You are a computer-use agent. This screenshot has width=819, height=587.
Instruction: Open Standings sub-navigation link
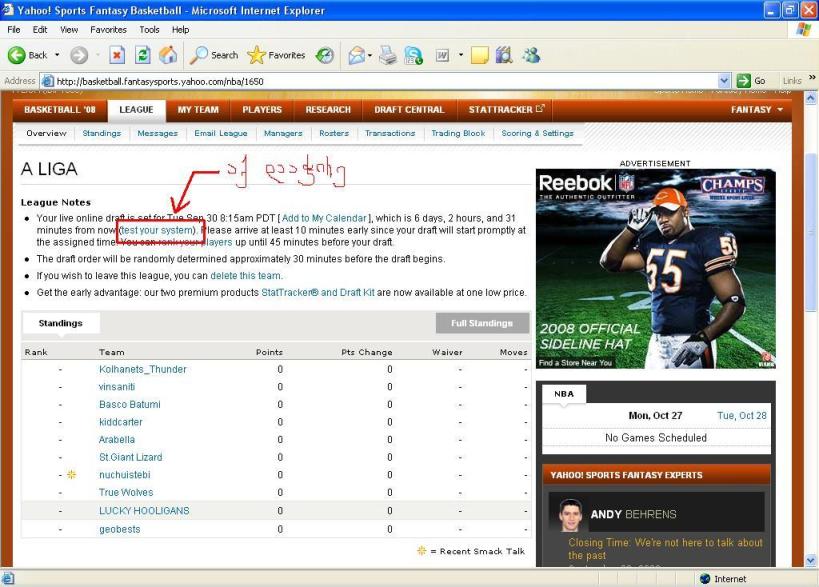(101, 133)
